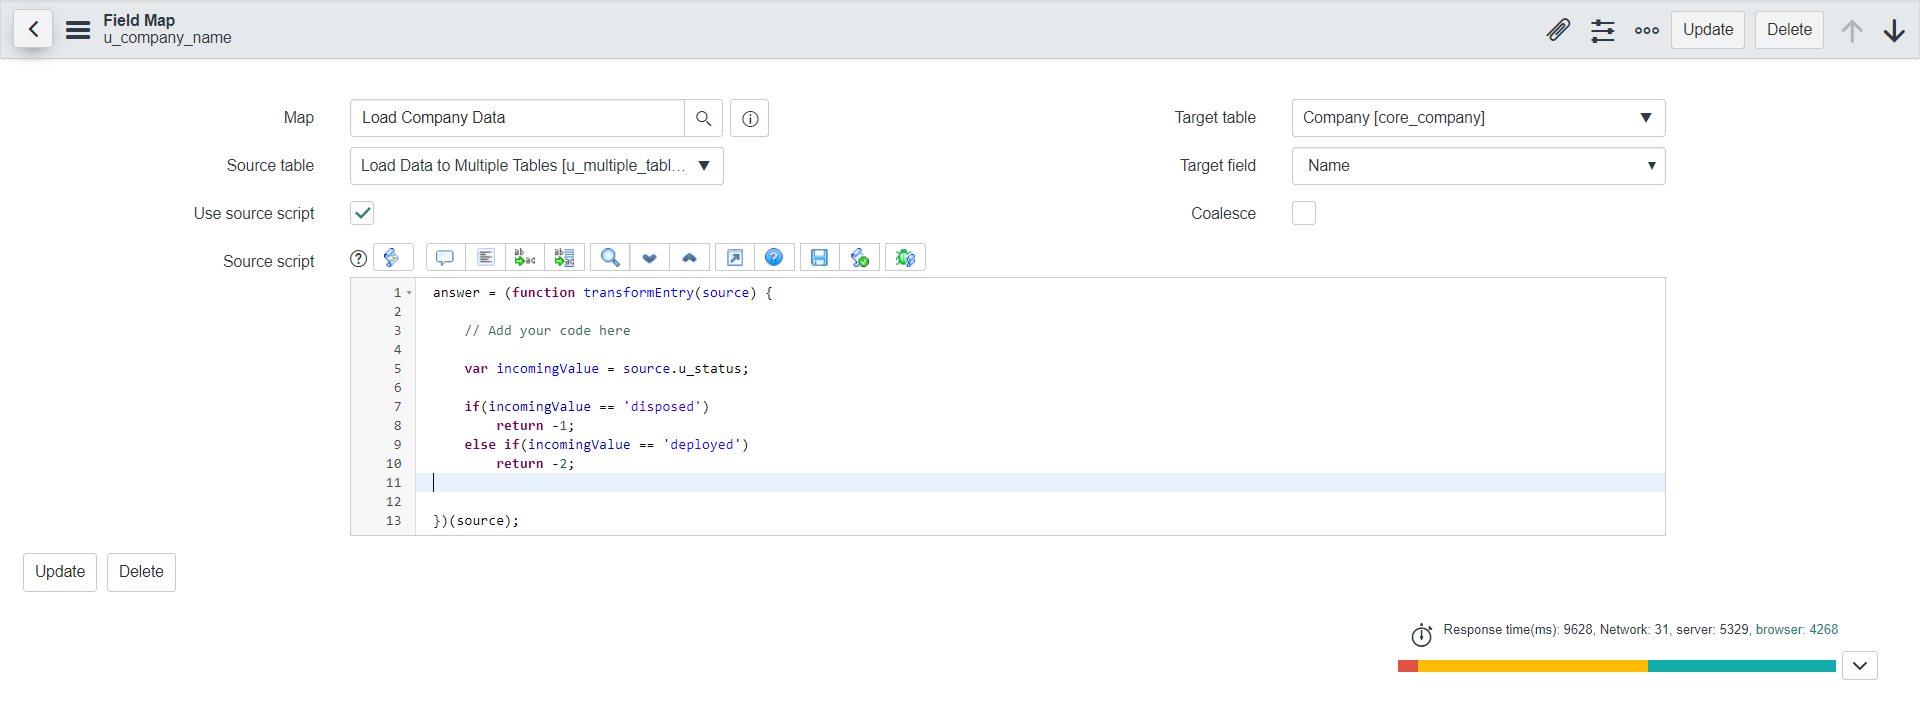Run script syntax check icon
The height and width of the screenshot is (721, 1920).
pos(859,258)
